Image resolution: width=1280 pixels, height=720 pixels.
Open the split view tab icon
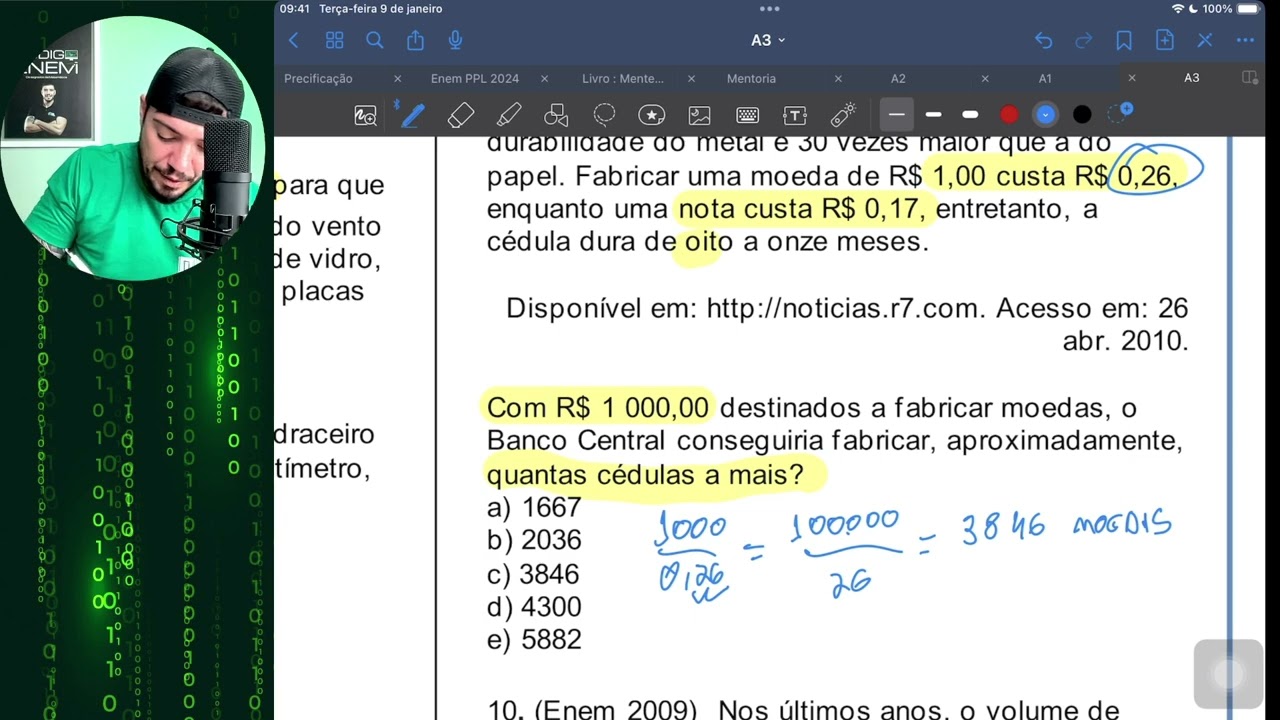(x=1249, y=78)
